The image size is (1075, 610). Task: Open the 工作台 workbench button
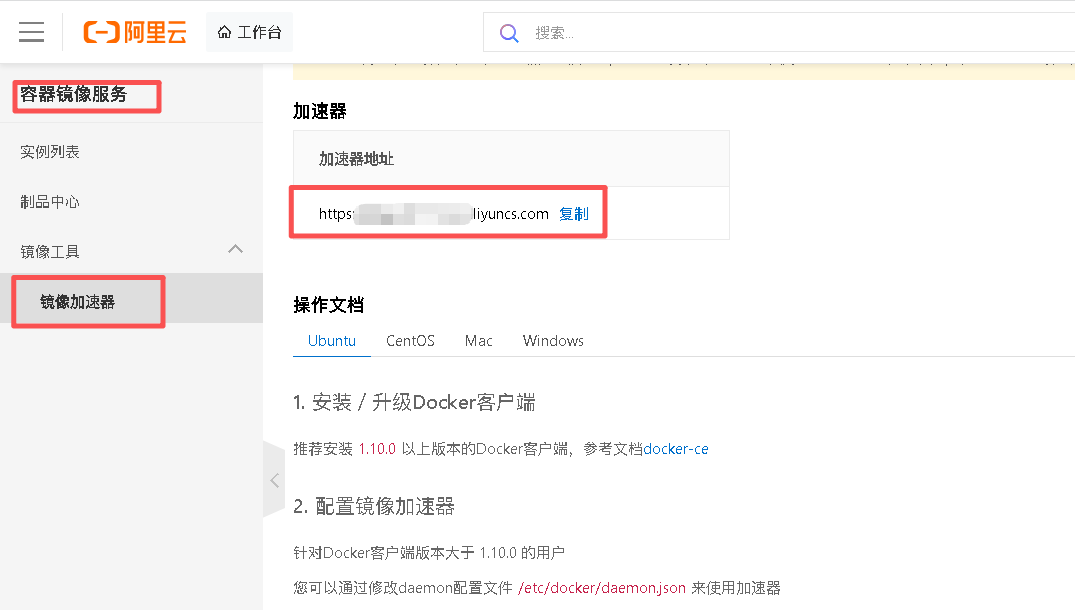[x=249, y=32]
